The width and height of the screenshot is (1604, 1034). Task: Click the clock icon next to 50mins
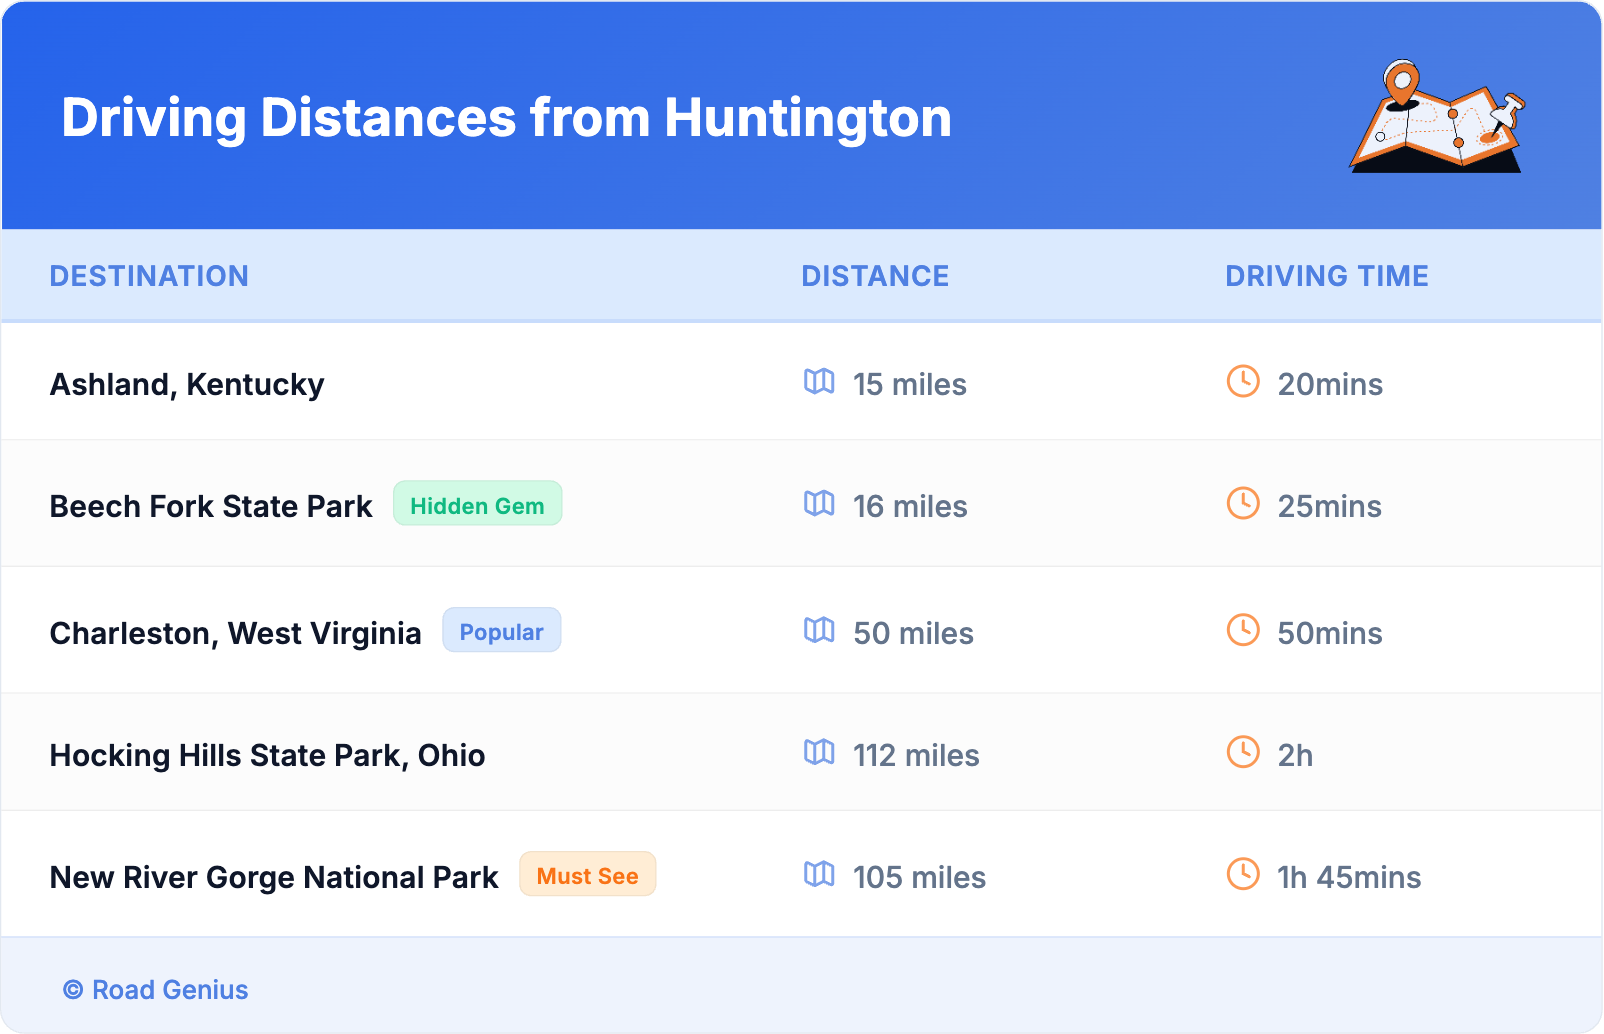click(1243, 631)
